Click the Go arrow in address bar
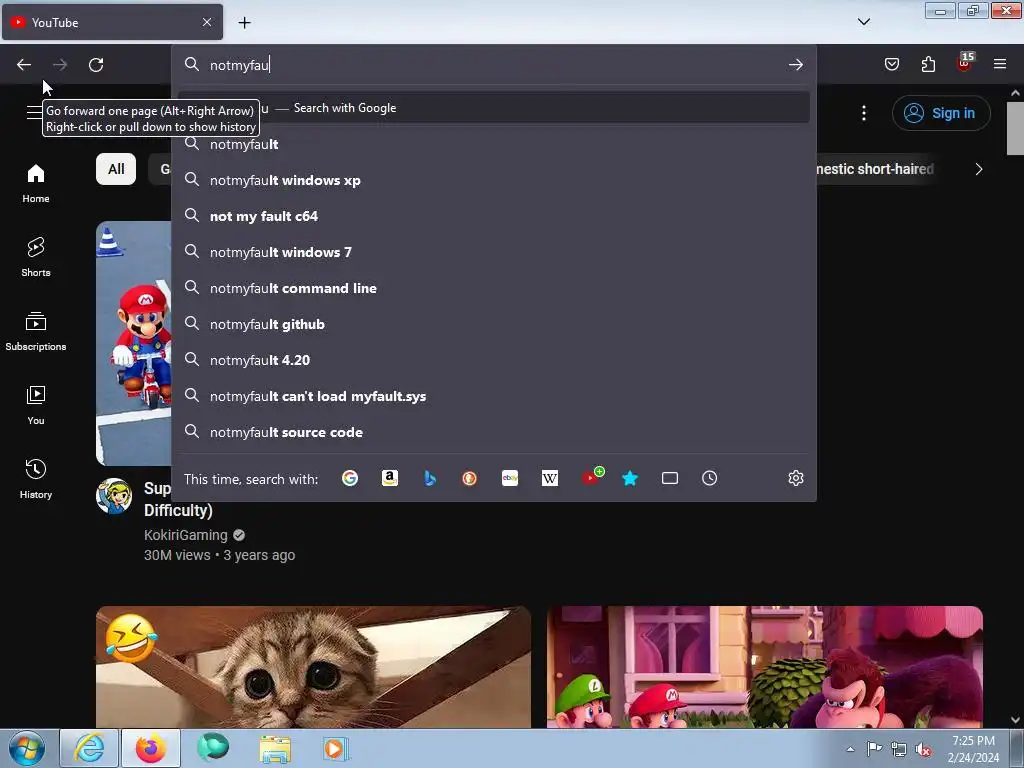 pyautogui.click(x=795, y=65)
